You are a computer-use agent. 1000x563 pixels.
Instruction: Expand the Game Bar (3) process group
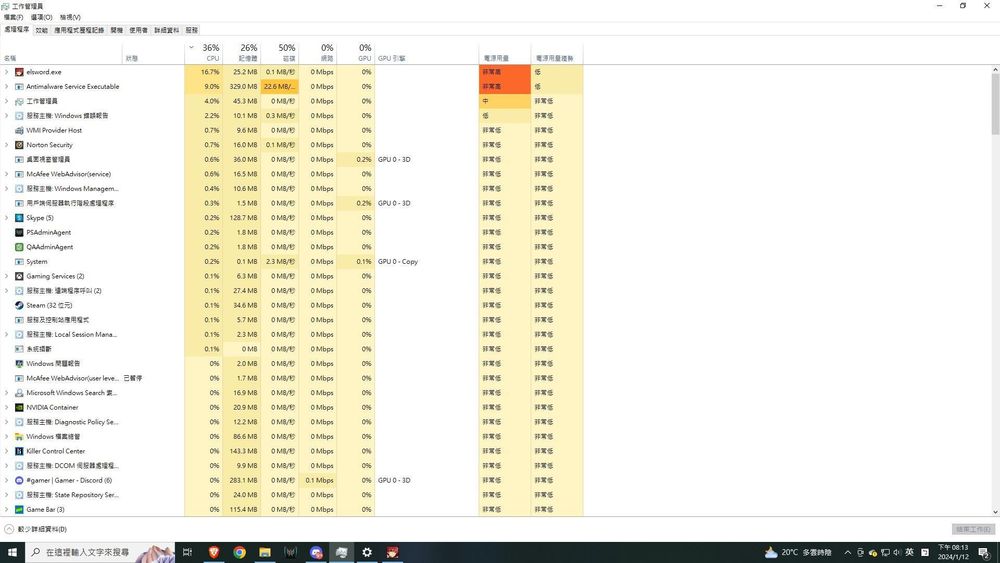[7, 509]
